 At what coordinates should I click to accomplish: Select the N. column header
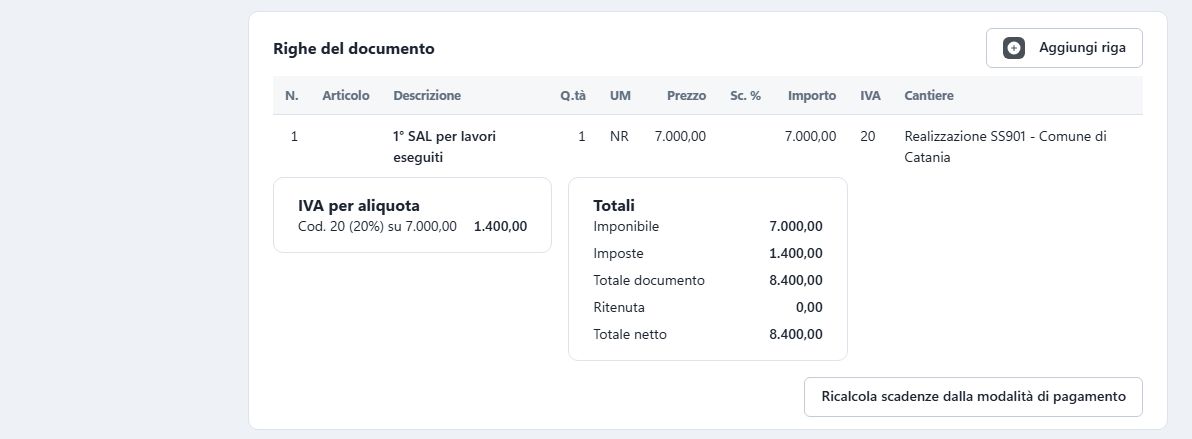(x=292, y=96)
